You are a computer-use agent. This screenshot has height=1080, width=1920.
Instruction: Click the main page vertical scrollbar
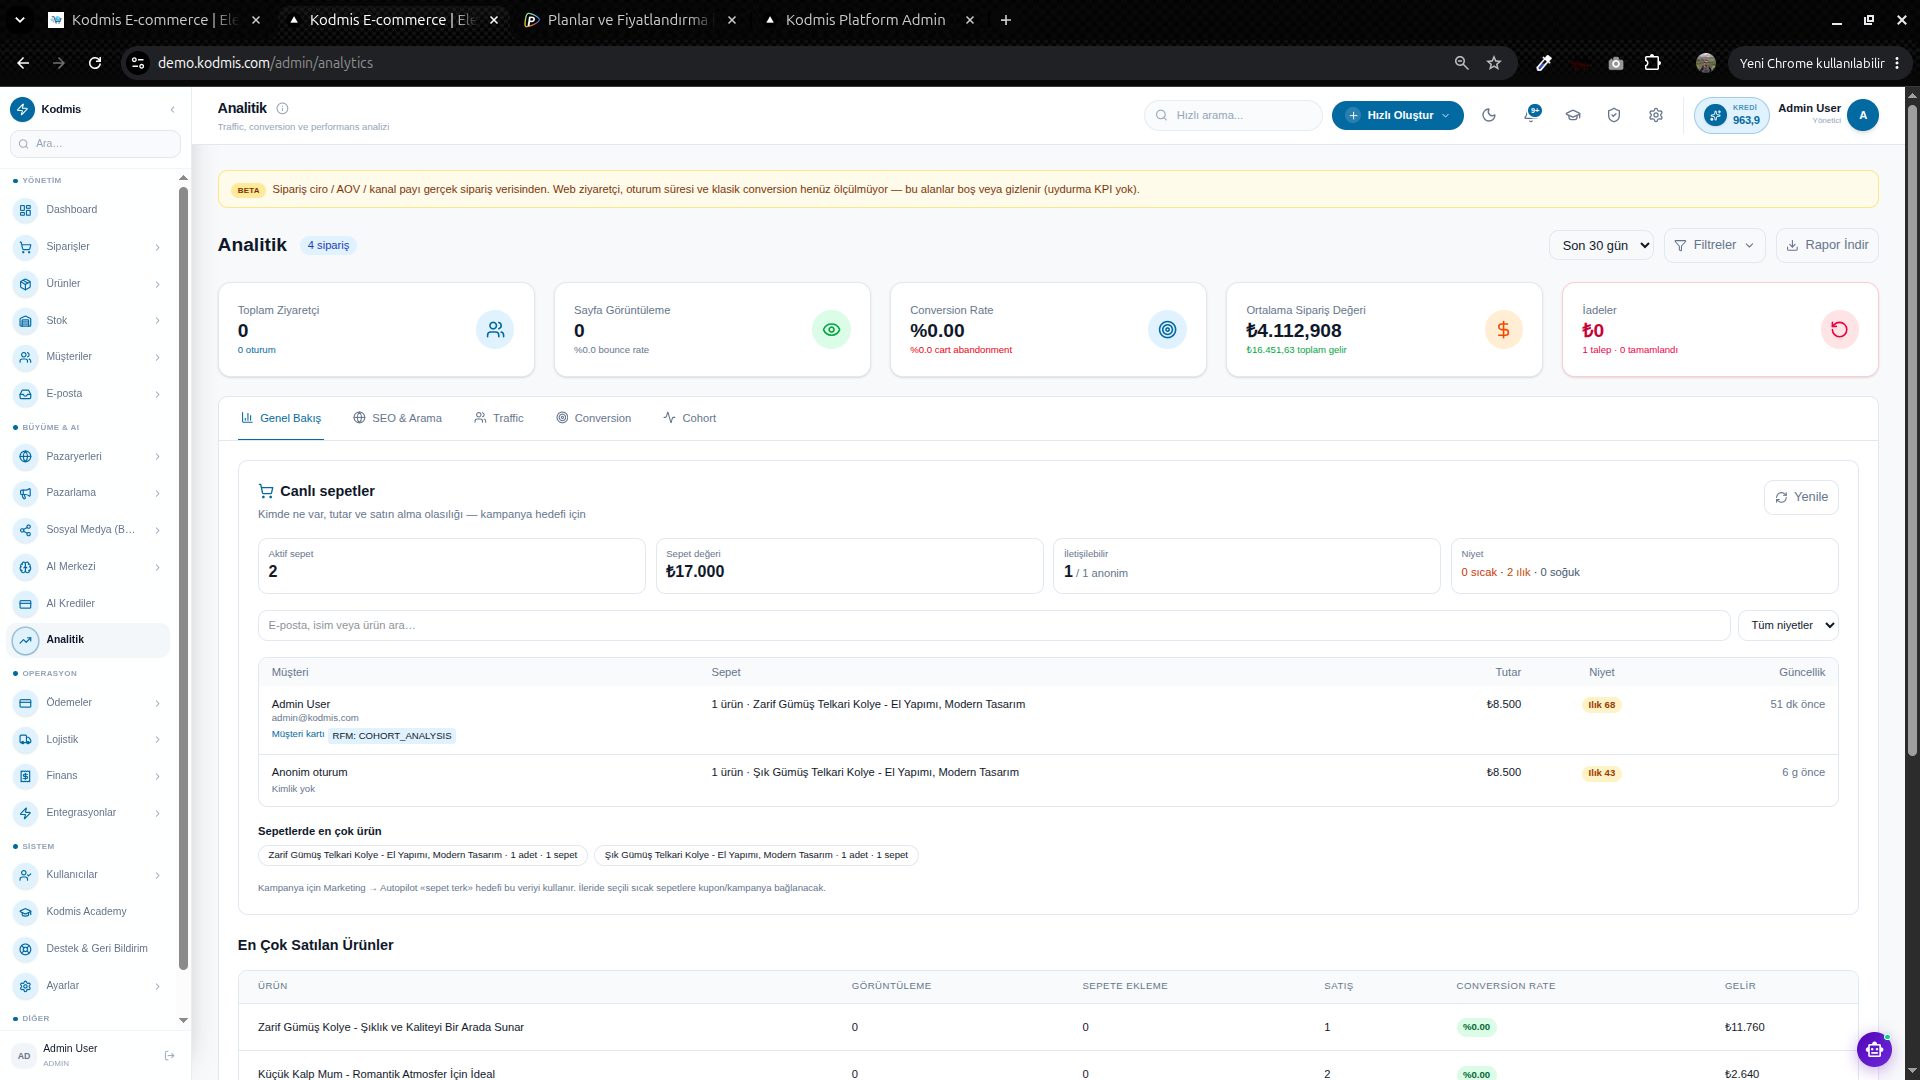point(1912,430)
